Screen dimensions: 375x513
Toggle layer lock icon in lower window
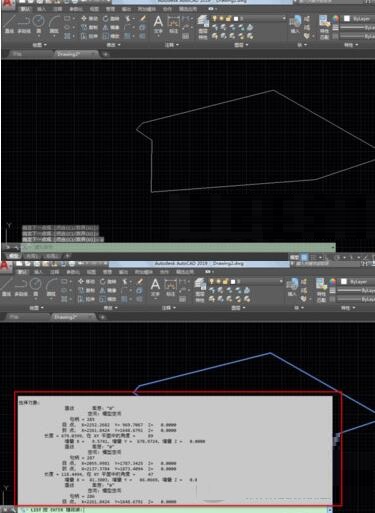(x=225, y=282)
